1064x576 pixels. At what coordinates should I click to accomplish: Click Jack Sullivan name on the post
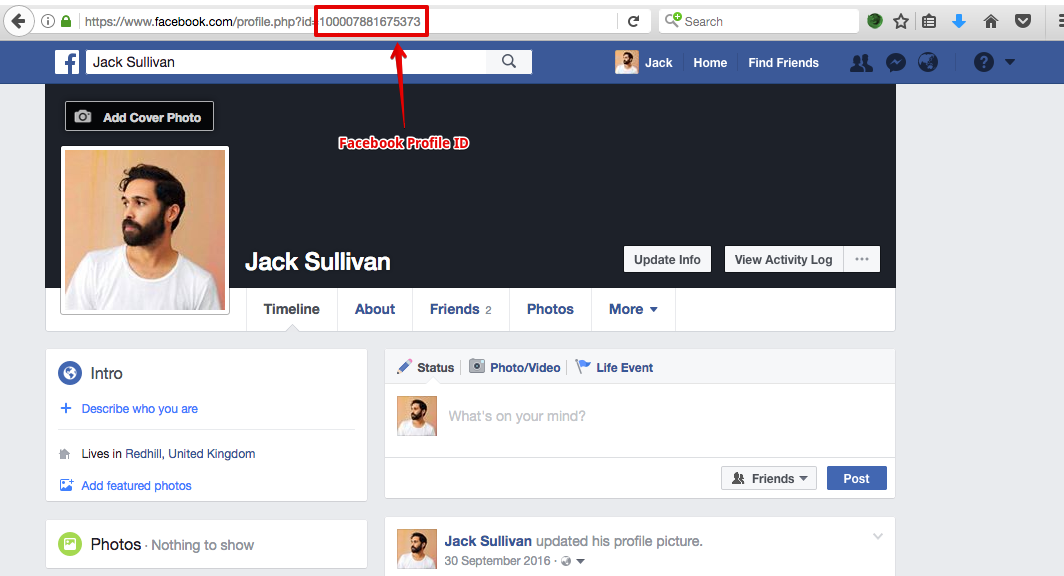[488, 541]
